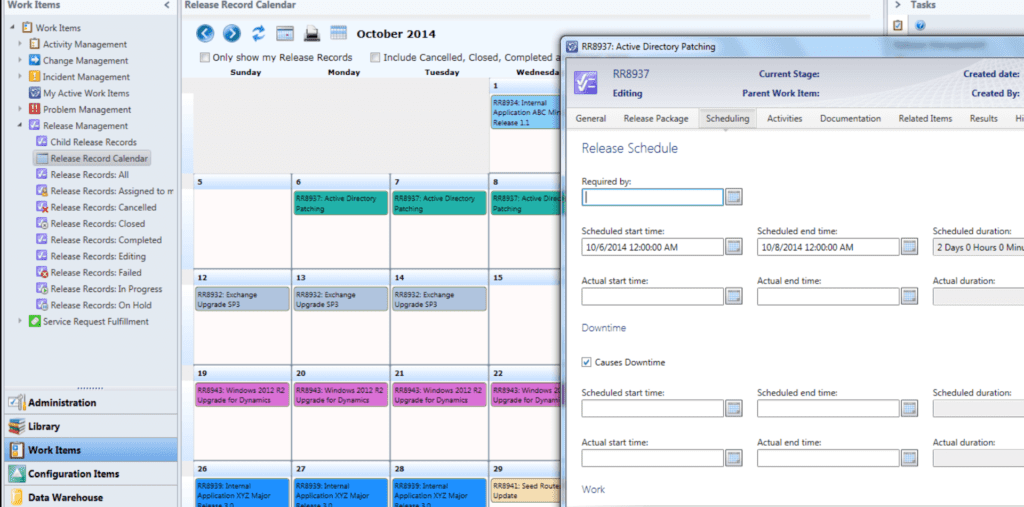Go to previous month with back arrow

click(x=206, y=33)
